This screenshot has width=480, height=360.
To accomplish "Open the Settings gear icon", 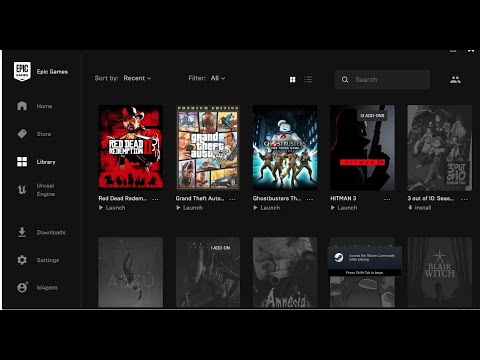I will [x=22, y=260].
